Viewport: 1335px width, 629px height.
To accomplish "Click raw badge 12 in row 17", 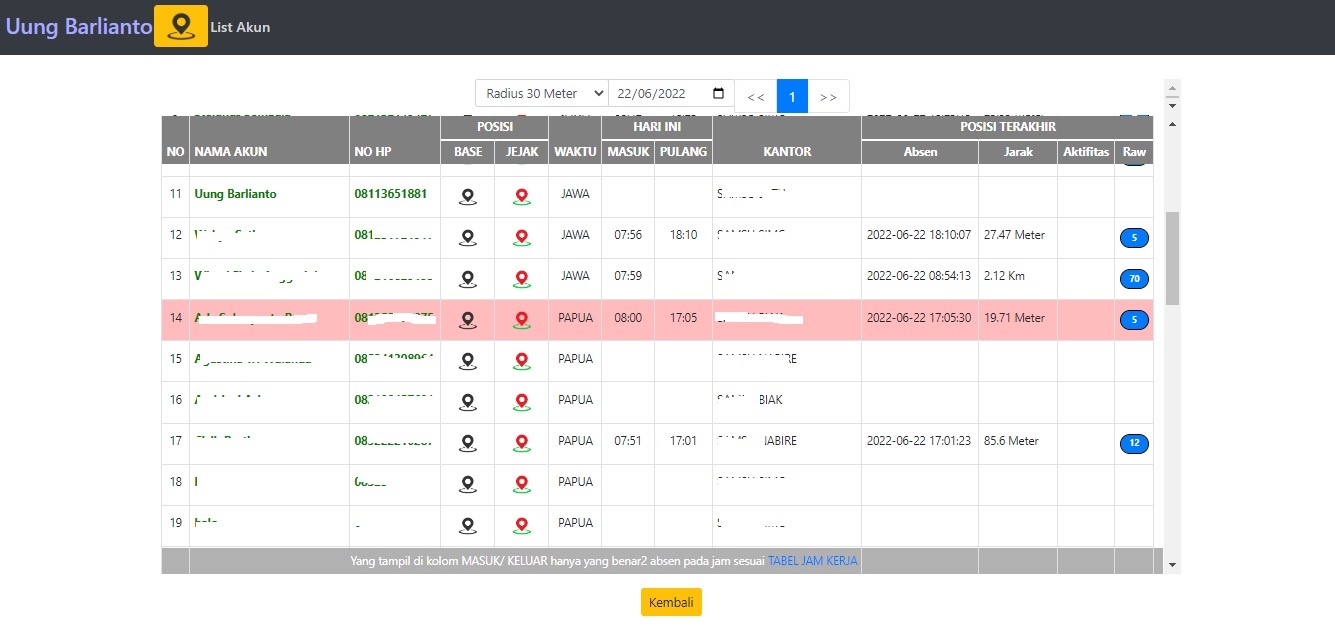I will pyautogui.click(x=1134, y=443).
